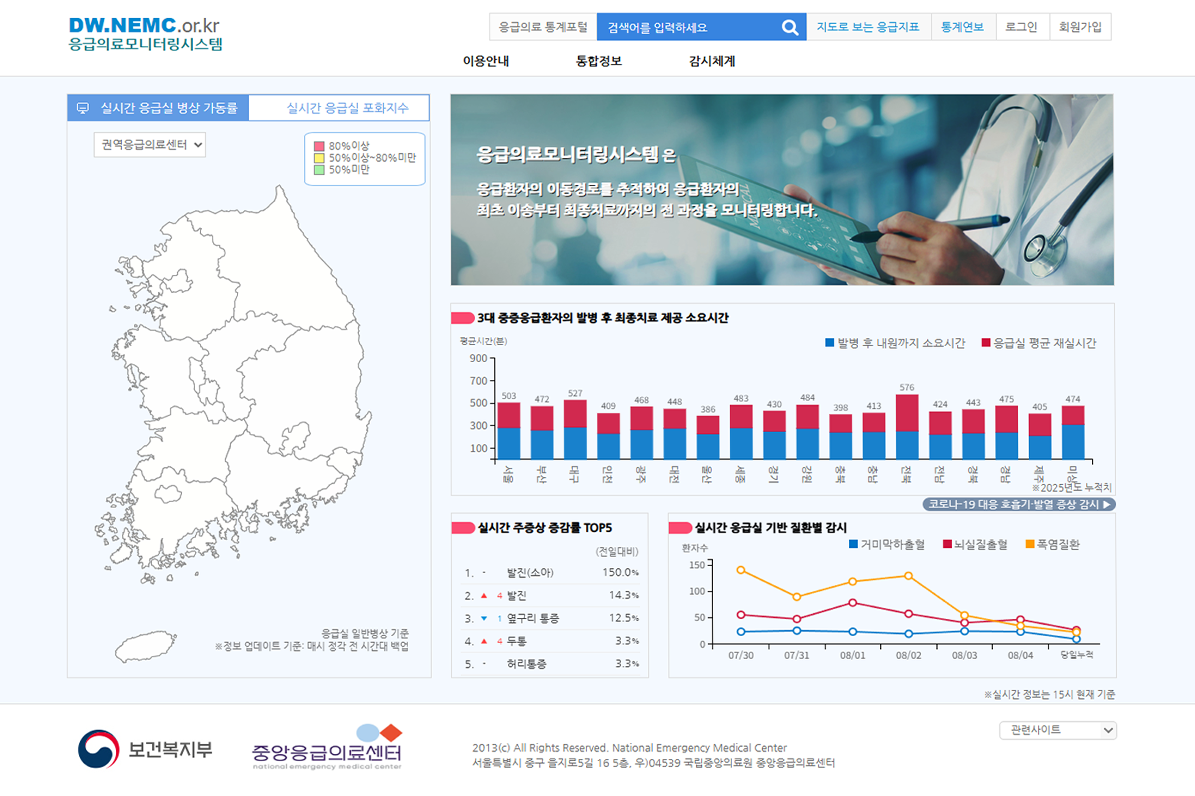Screen dimensions: 1195x796
Task: Open the 통합정보 navigation menu
Action: [x=599, y=61]
